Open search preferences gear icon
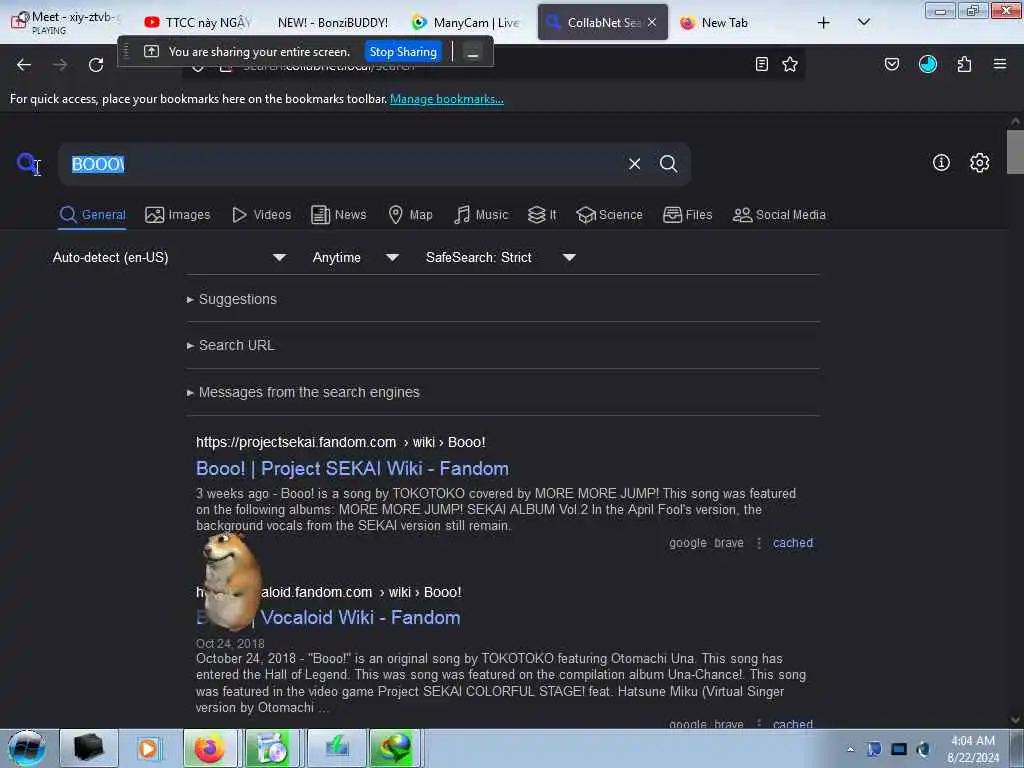 point(980,163)
